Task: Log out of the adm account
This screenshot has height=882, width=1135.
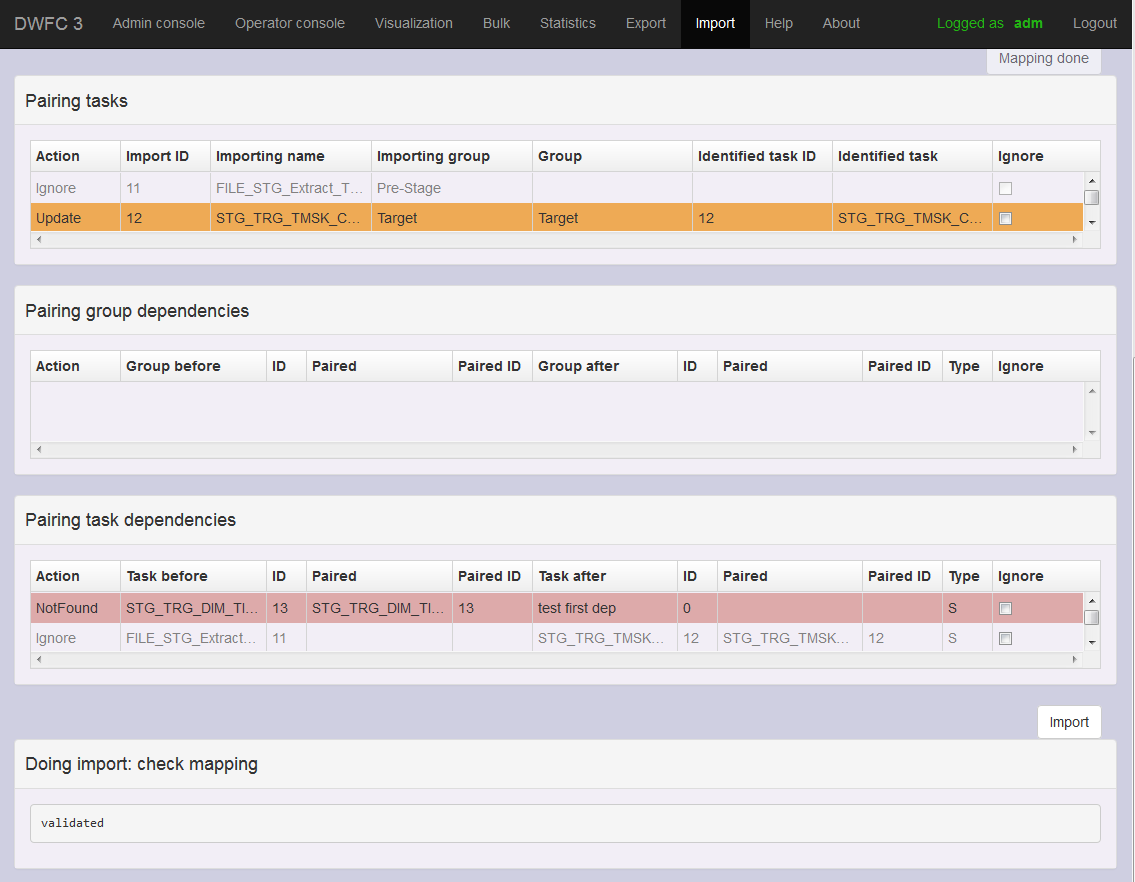Action: (1094, 23)
